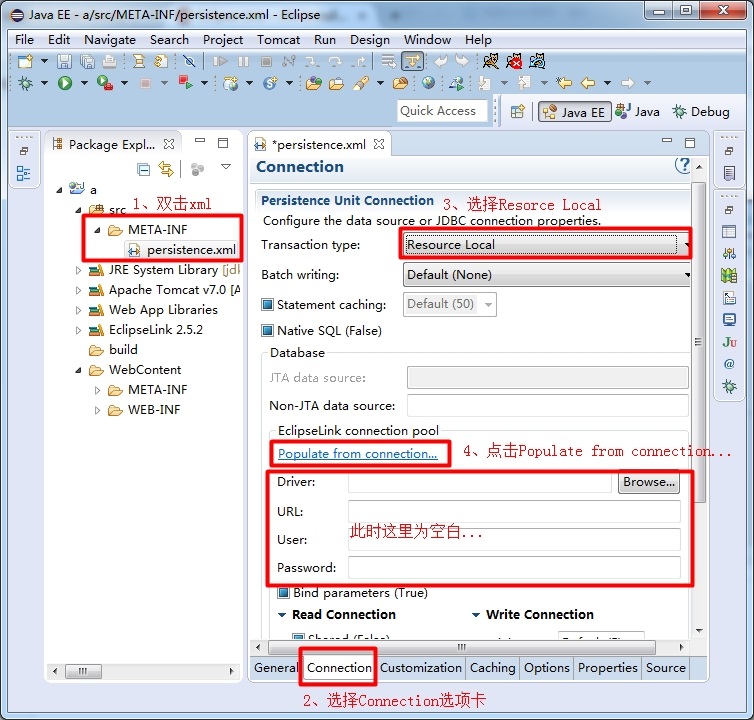The height and width of the screenshot is (720, 754).
Task: Click Populate from connection link
Action: point(357,454)
